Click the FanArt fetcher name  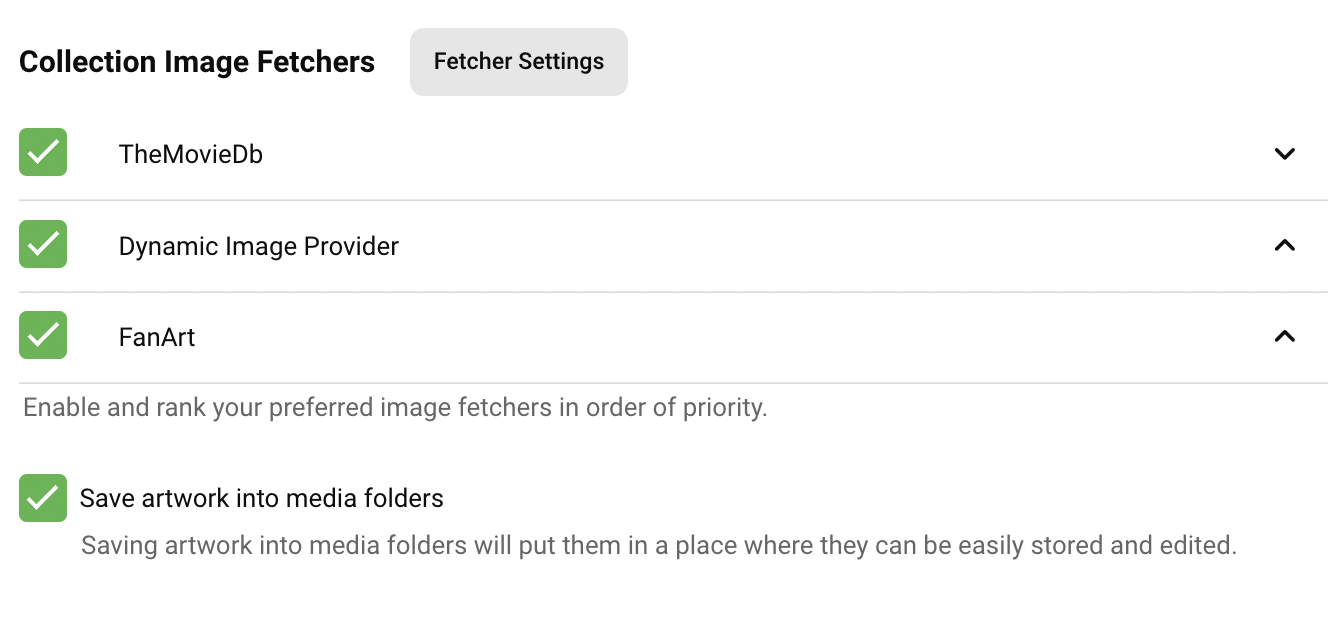(157, 337)
